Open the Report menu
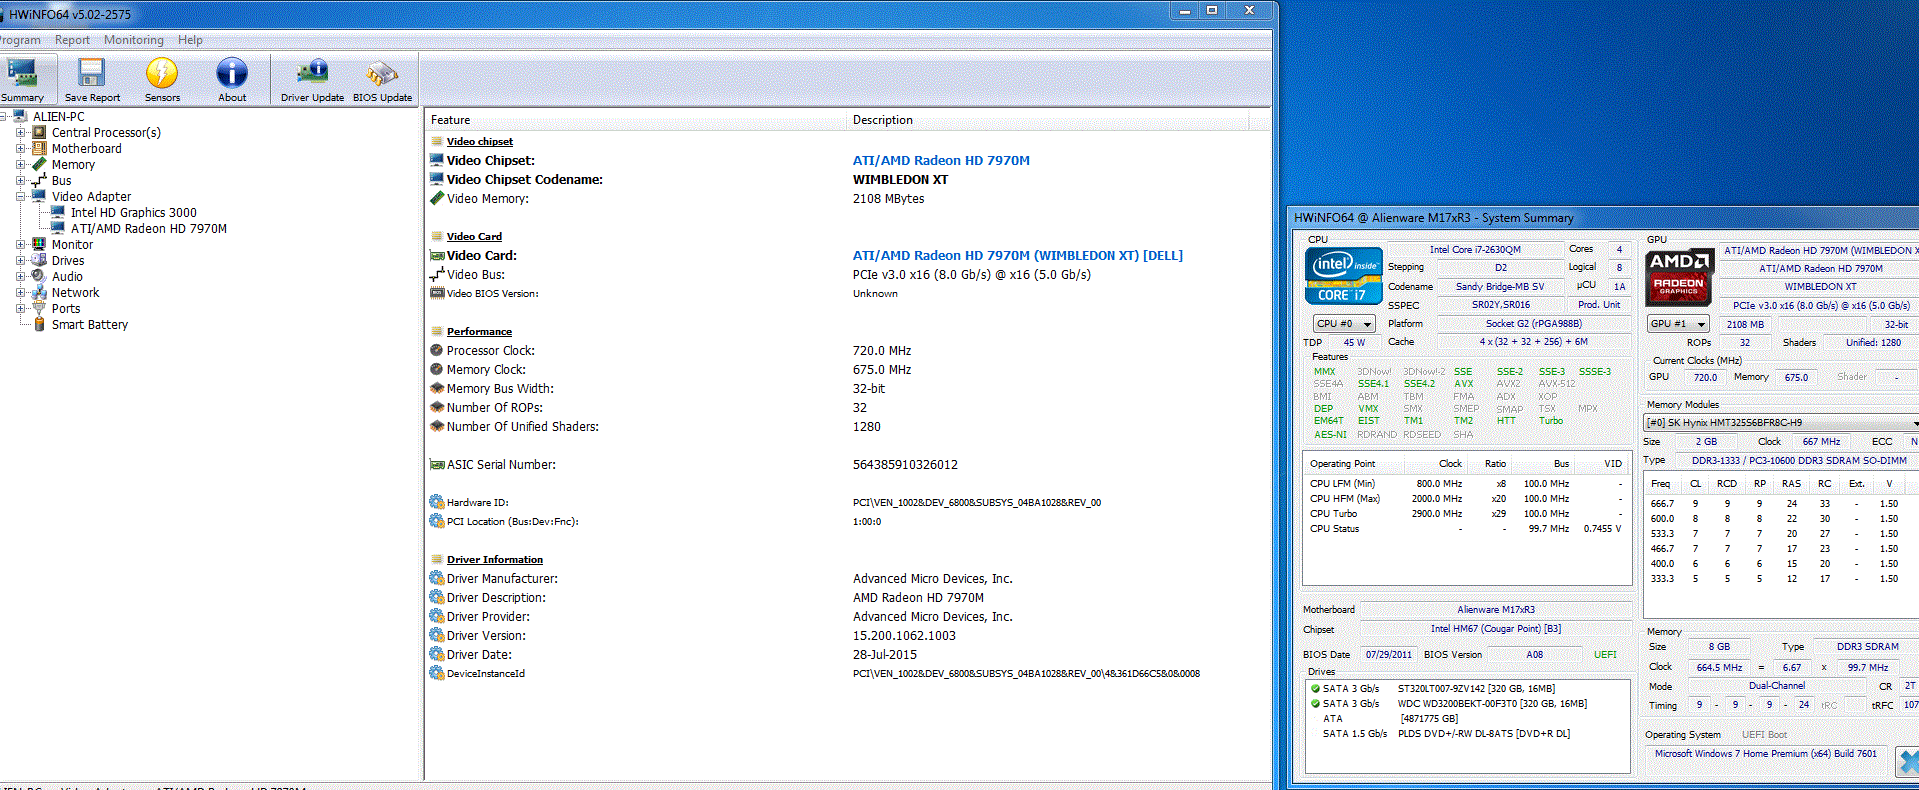 (72, 40)
